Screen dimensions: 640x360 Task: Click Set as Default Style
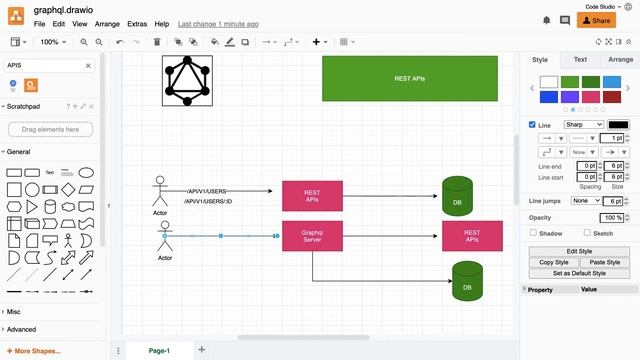point(579,273)
